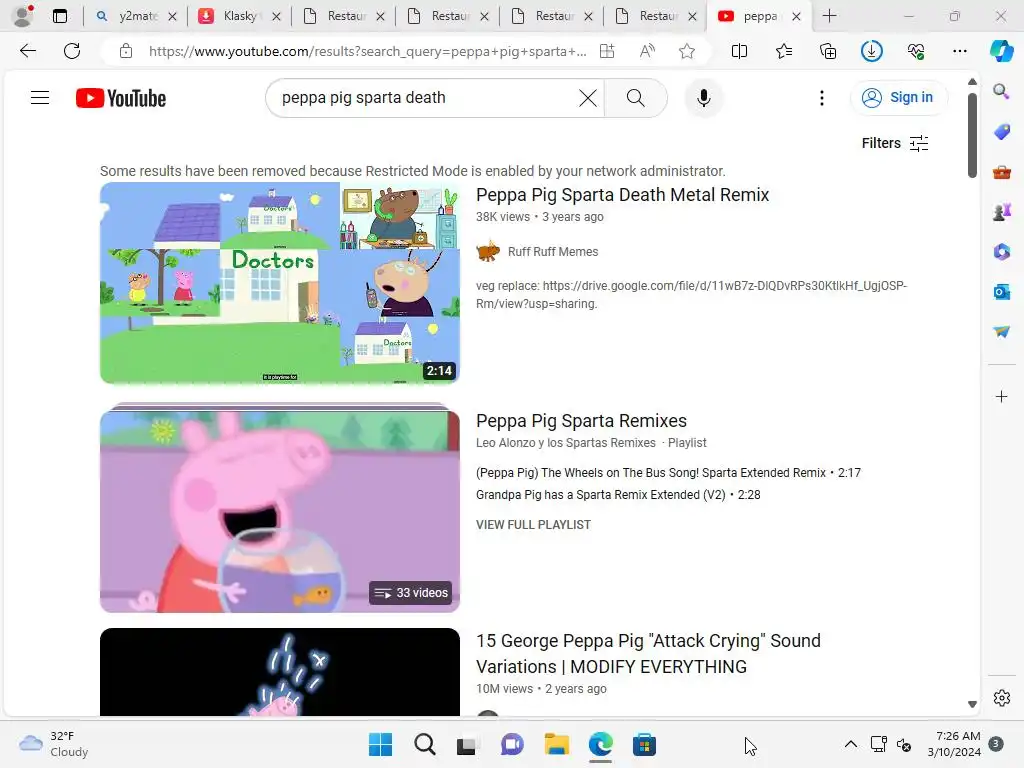Screen dimensions: 1024x768
Task: Search with your voice microphone button
Action: pyautogui.click(x=703, y=98)
